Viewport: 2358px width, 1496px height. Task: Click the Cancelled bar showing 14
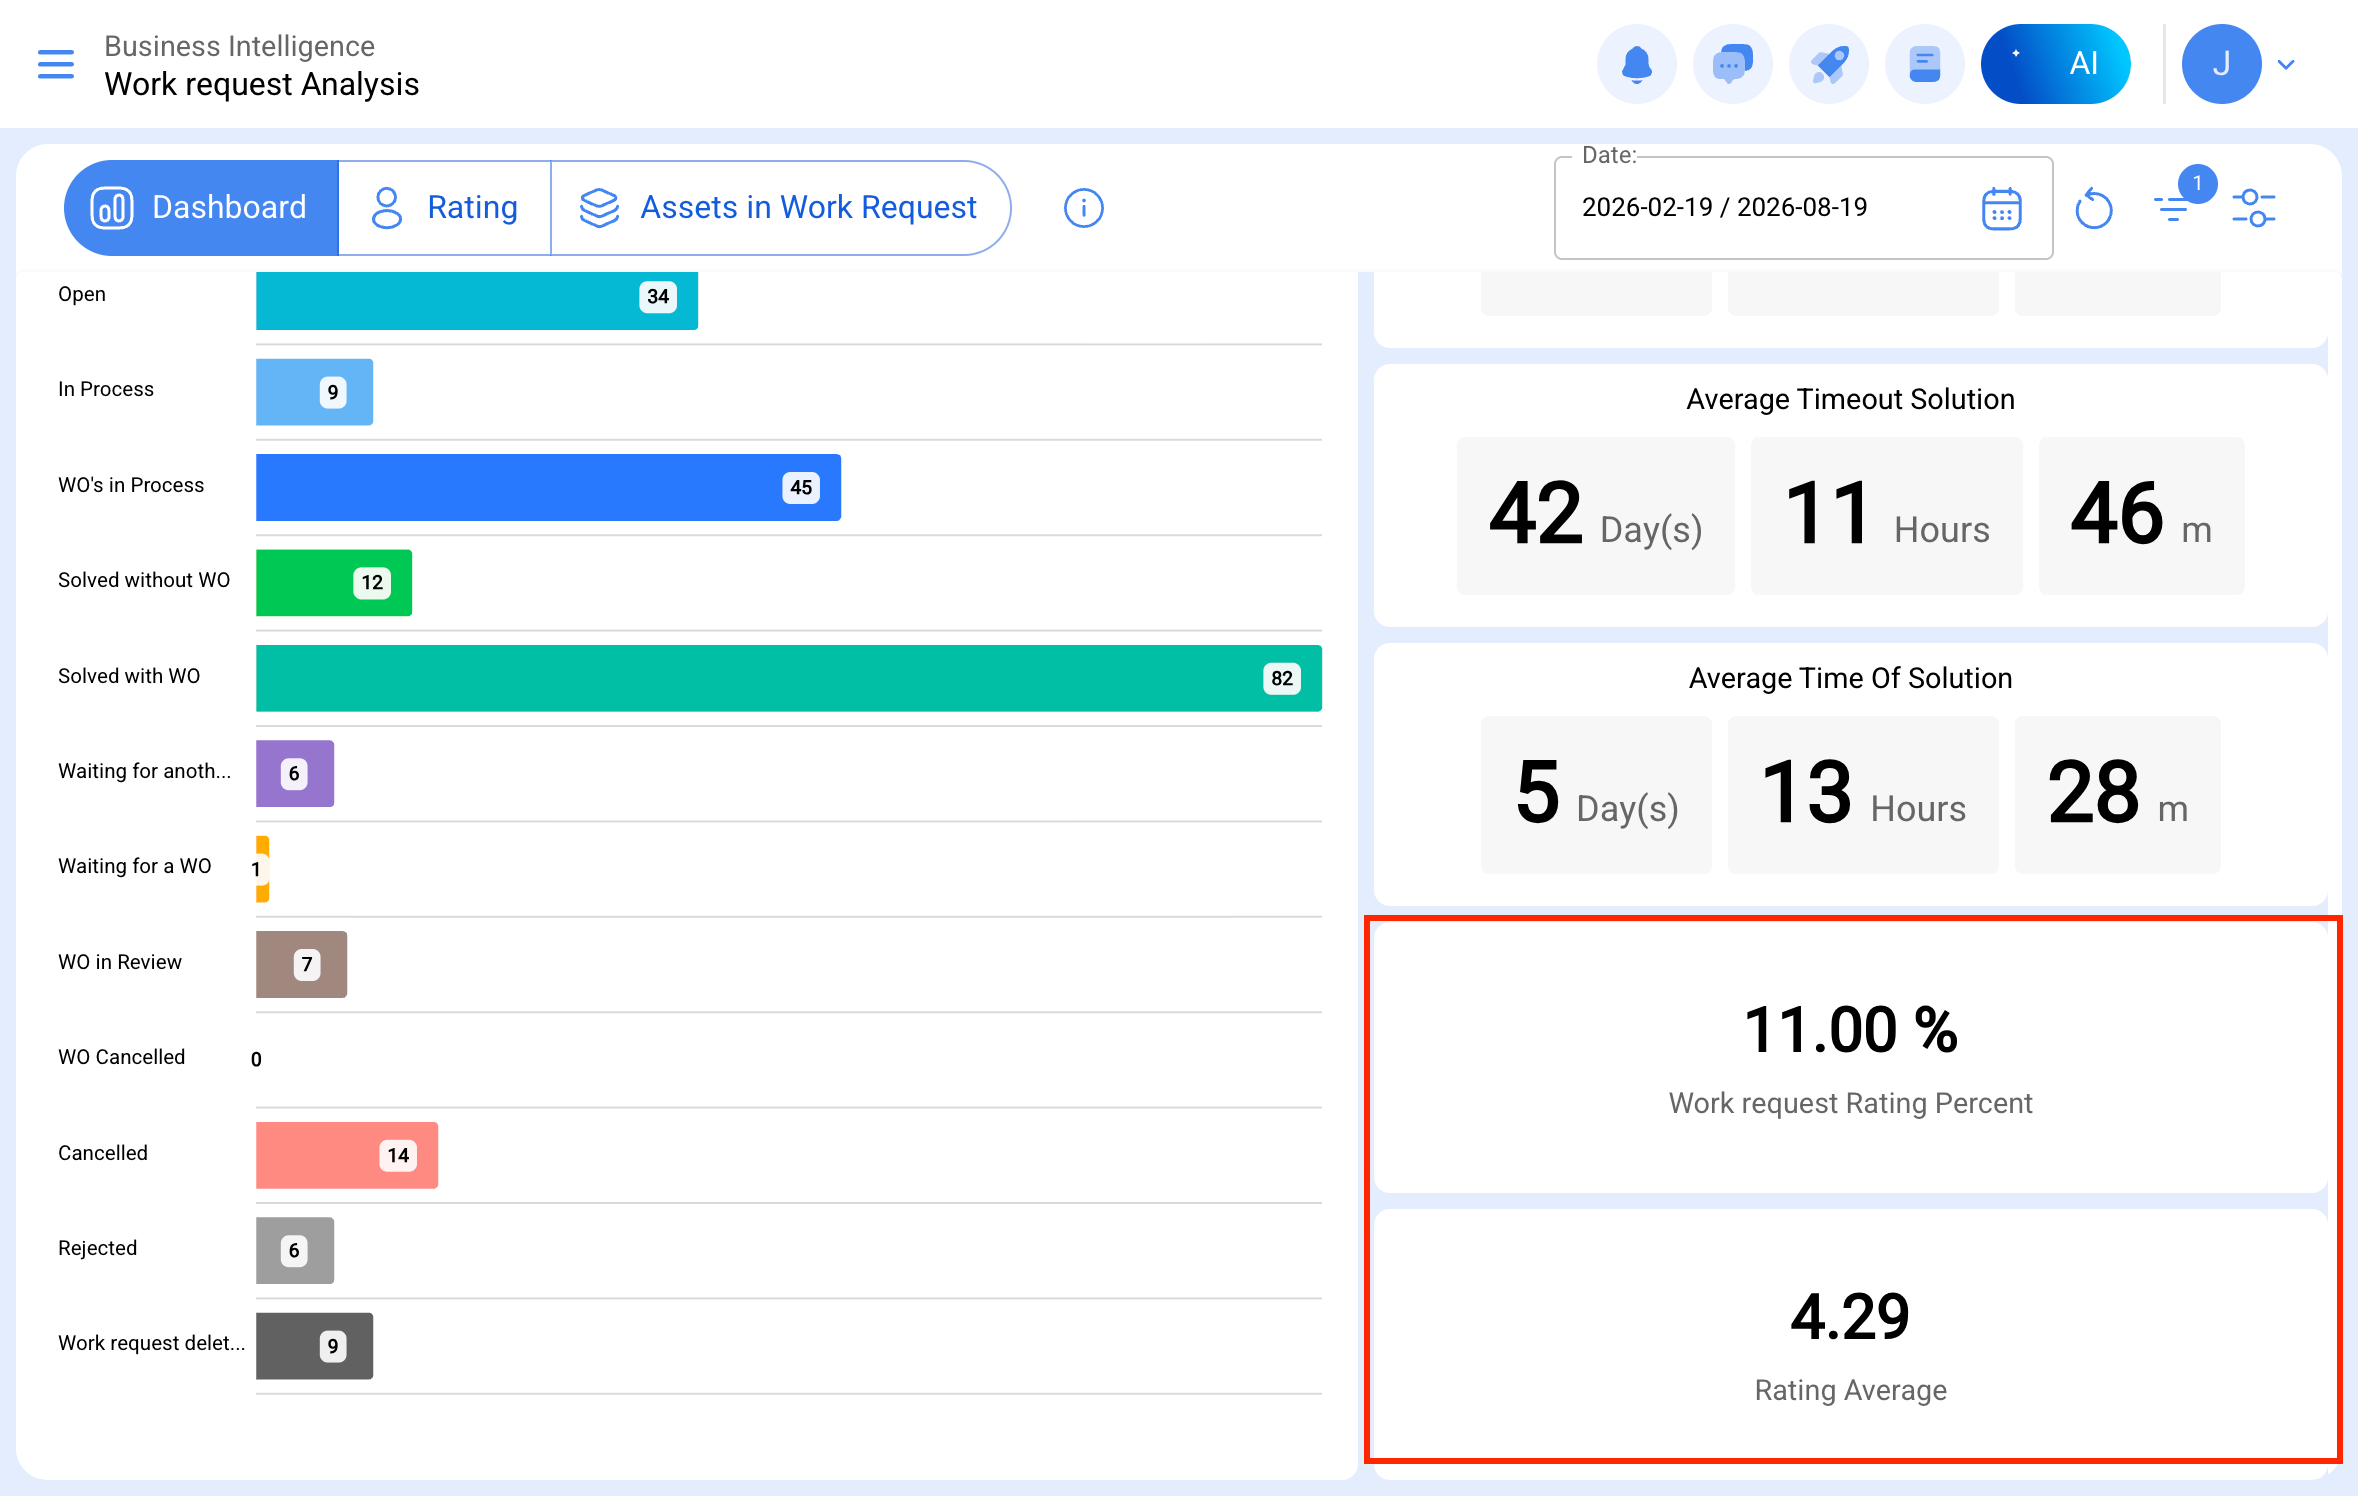(x=347, y=1155)
